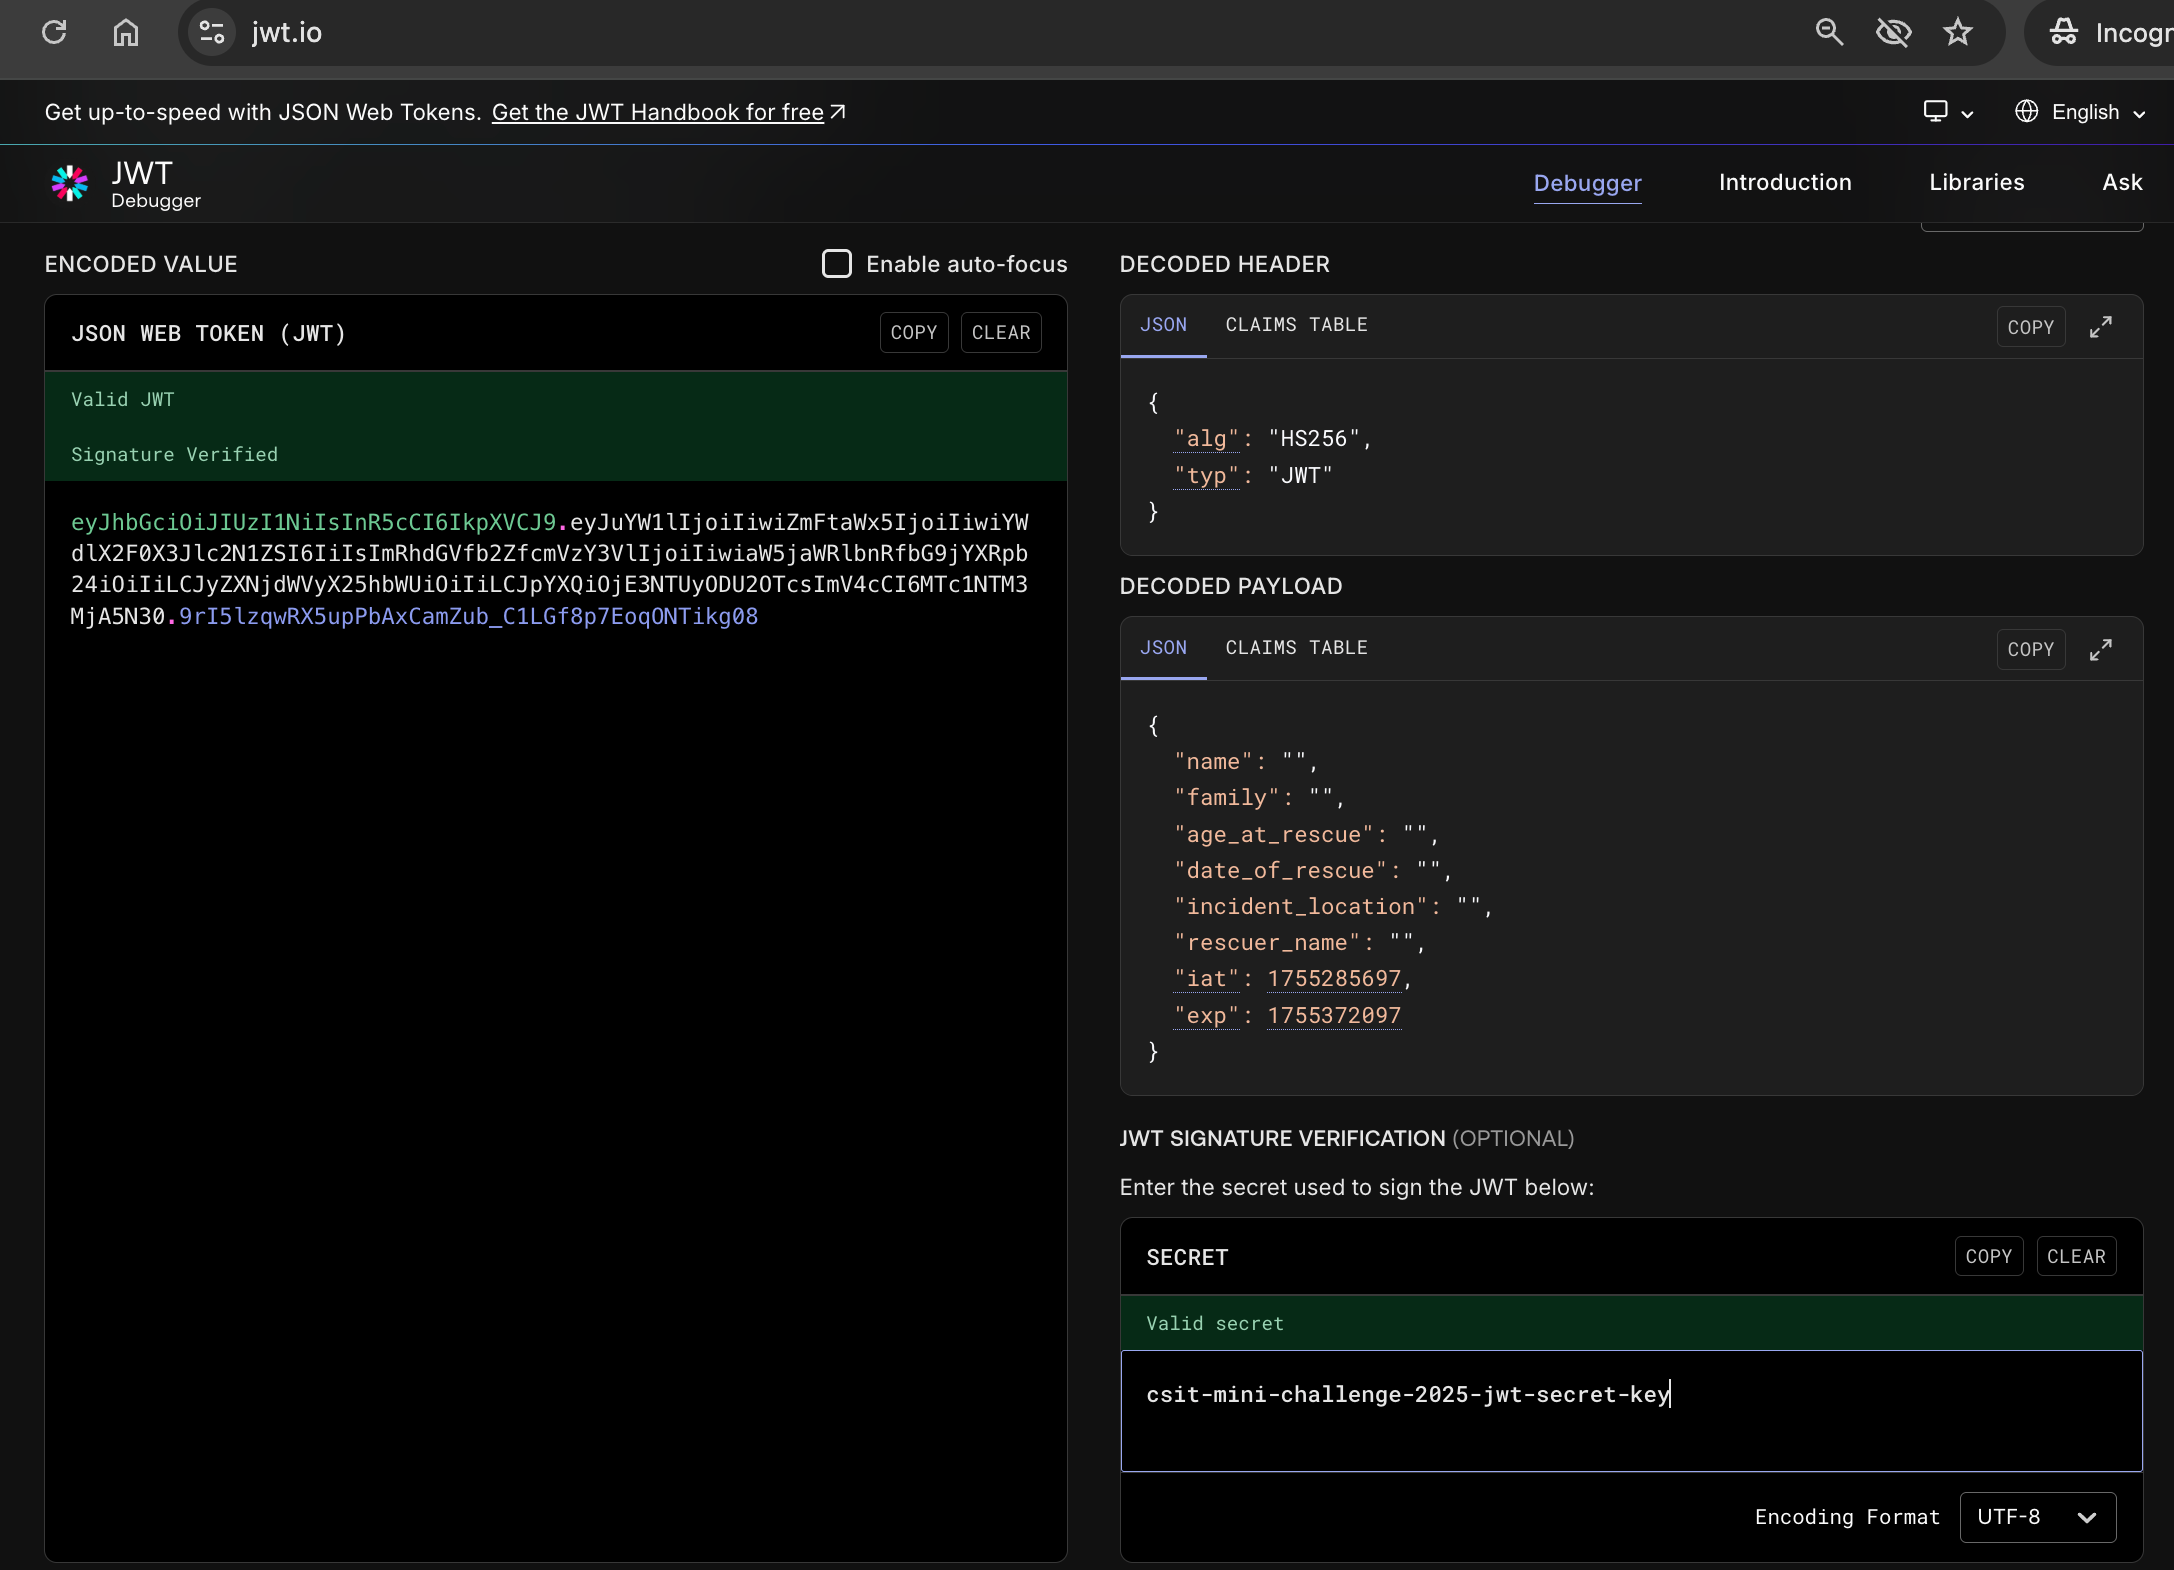This screenshot has height=1570, width=2174.
Task: Click the secret key input field
Action: point(1631,1411)
